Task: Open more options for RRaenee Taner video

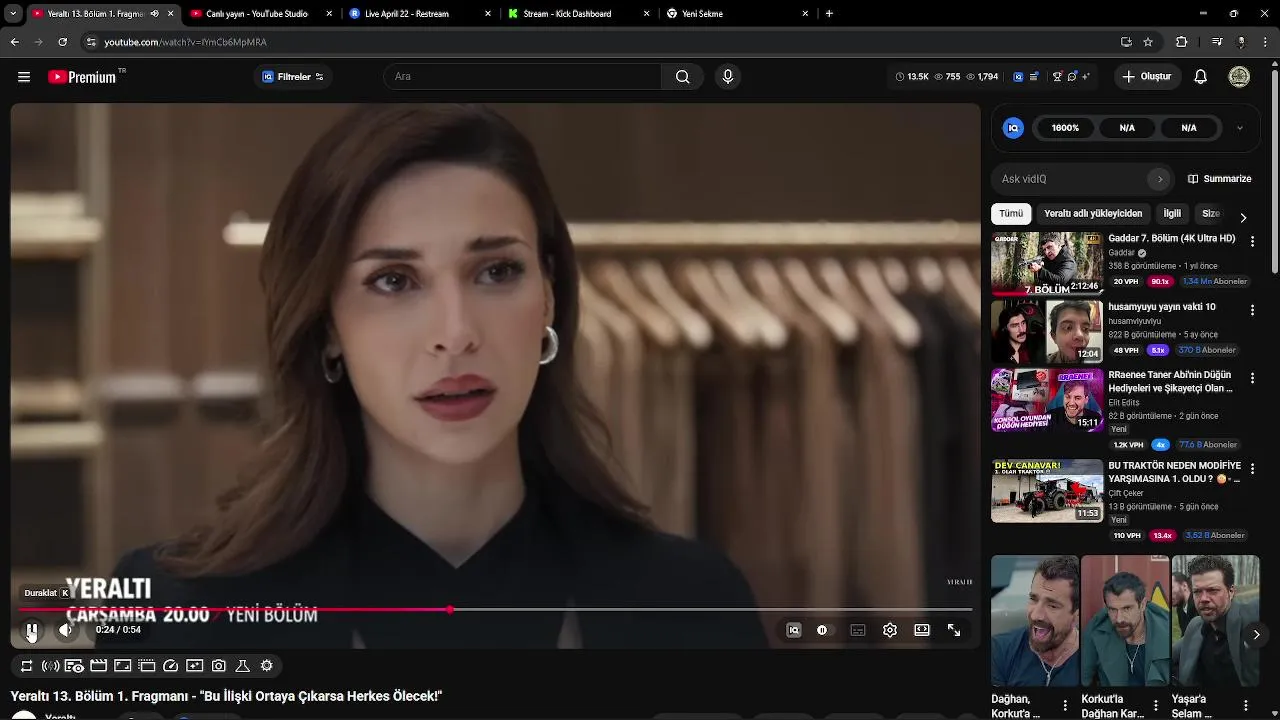Action: coord(1252,378)
